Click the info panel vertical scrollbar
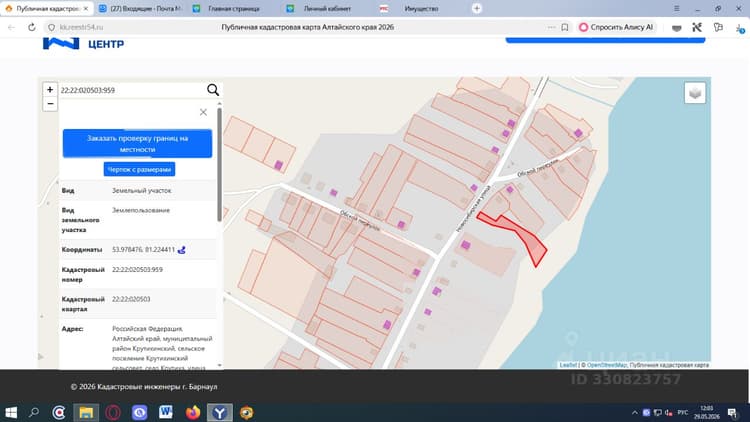750x422 pixels. pyautogui.click(x=220, y=164)
